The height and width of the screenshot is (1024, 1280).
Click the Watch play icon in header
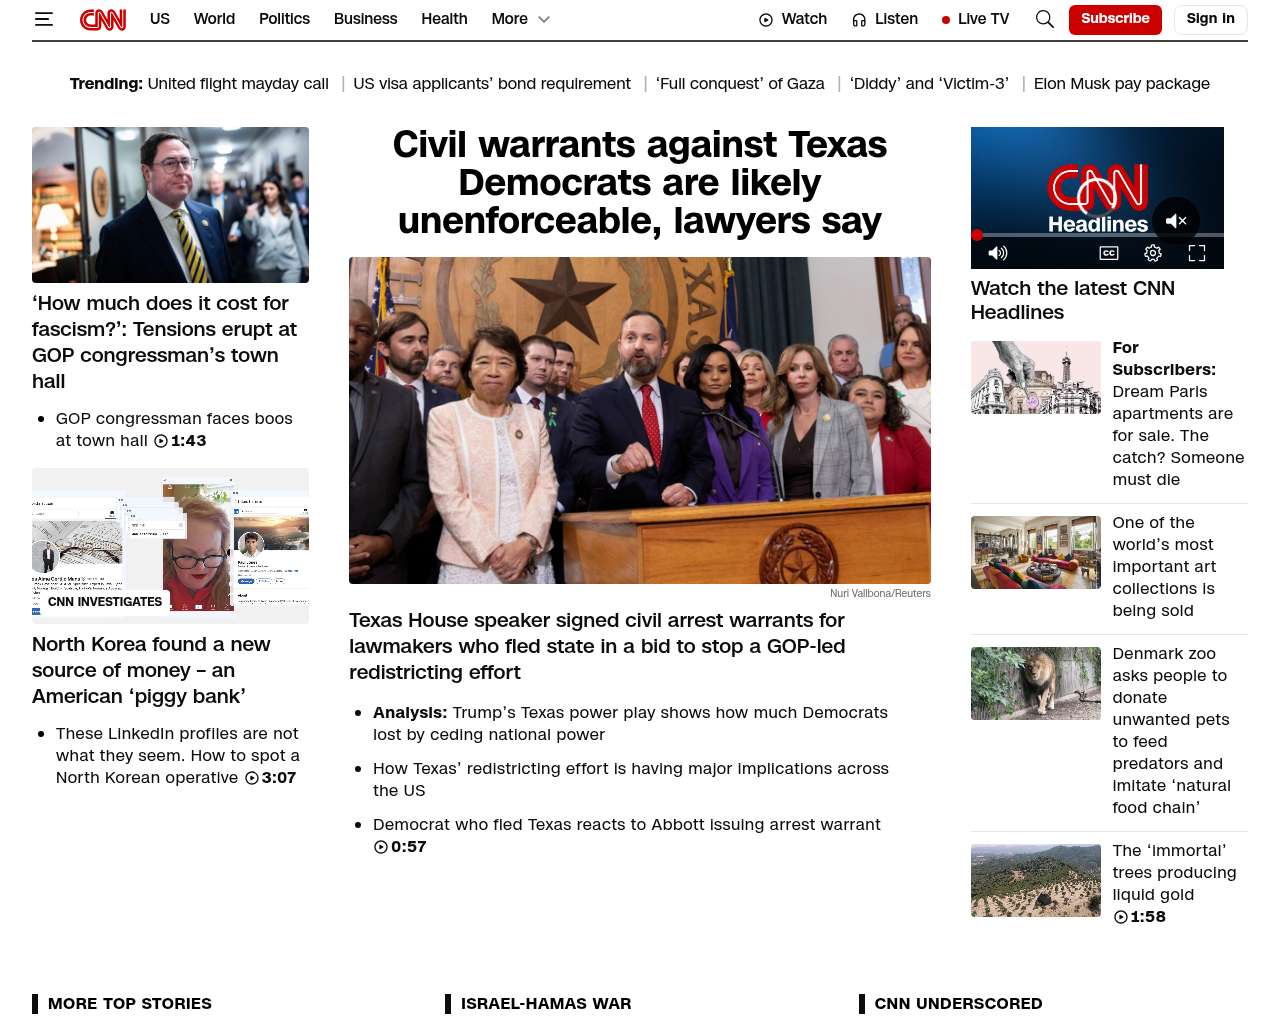(766, 20)
